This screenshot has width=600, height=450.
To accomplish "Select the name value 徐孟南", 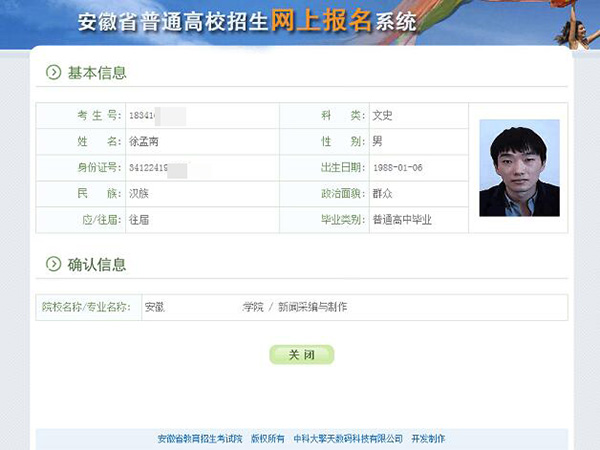I will coord(143,142).
